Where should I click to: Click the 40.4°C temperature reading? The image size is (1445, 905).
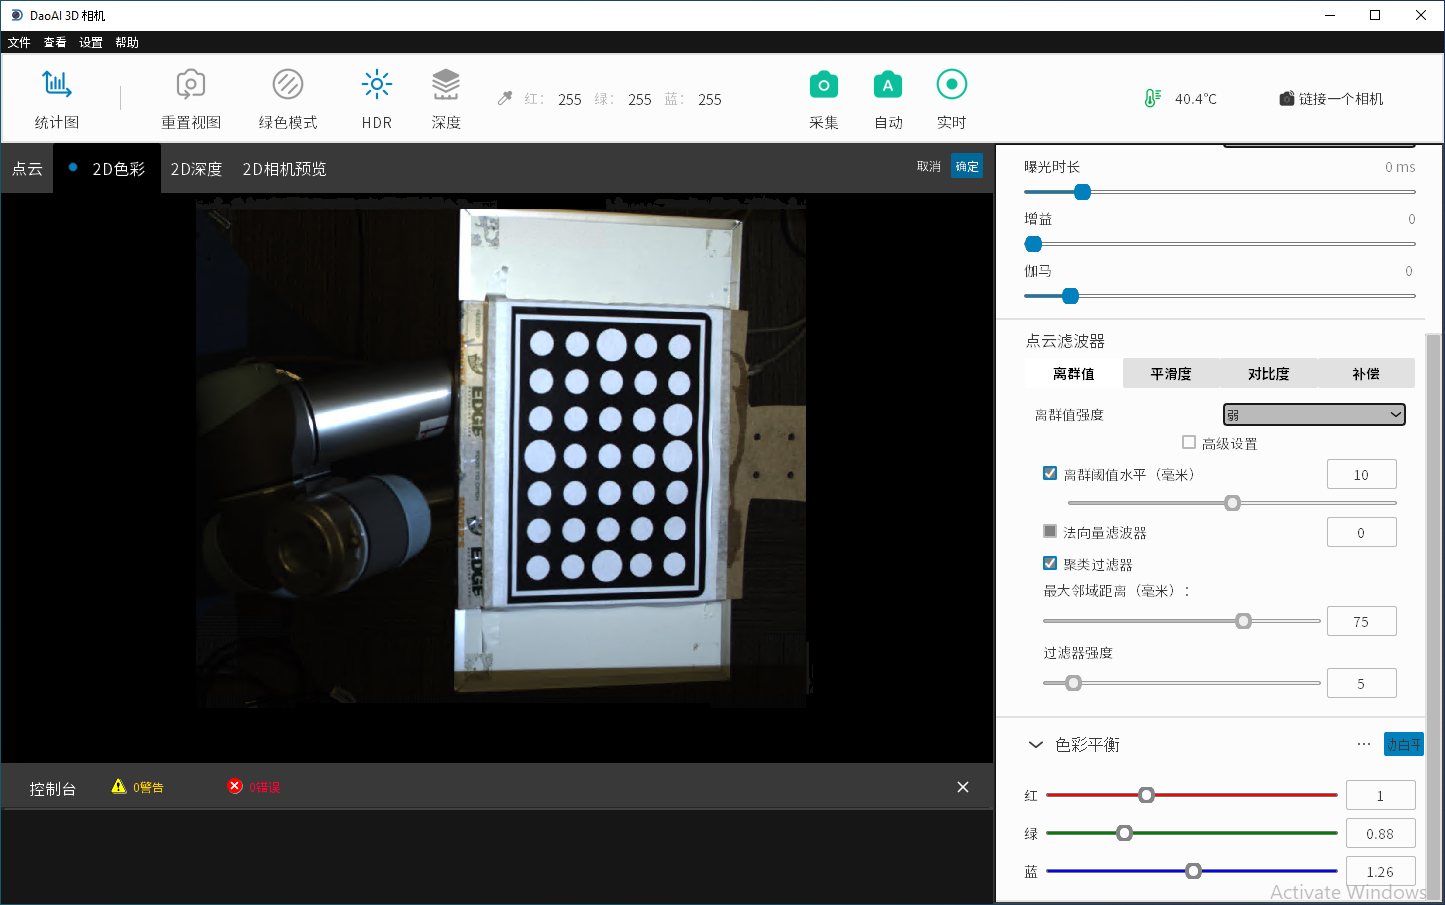click(x=1196, y=98)
